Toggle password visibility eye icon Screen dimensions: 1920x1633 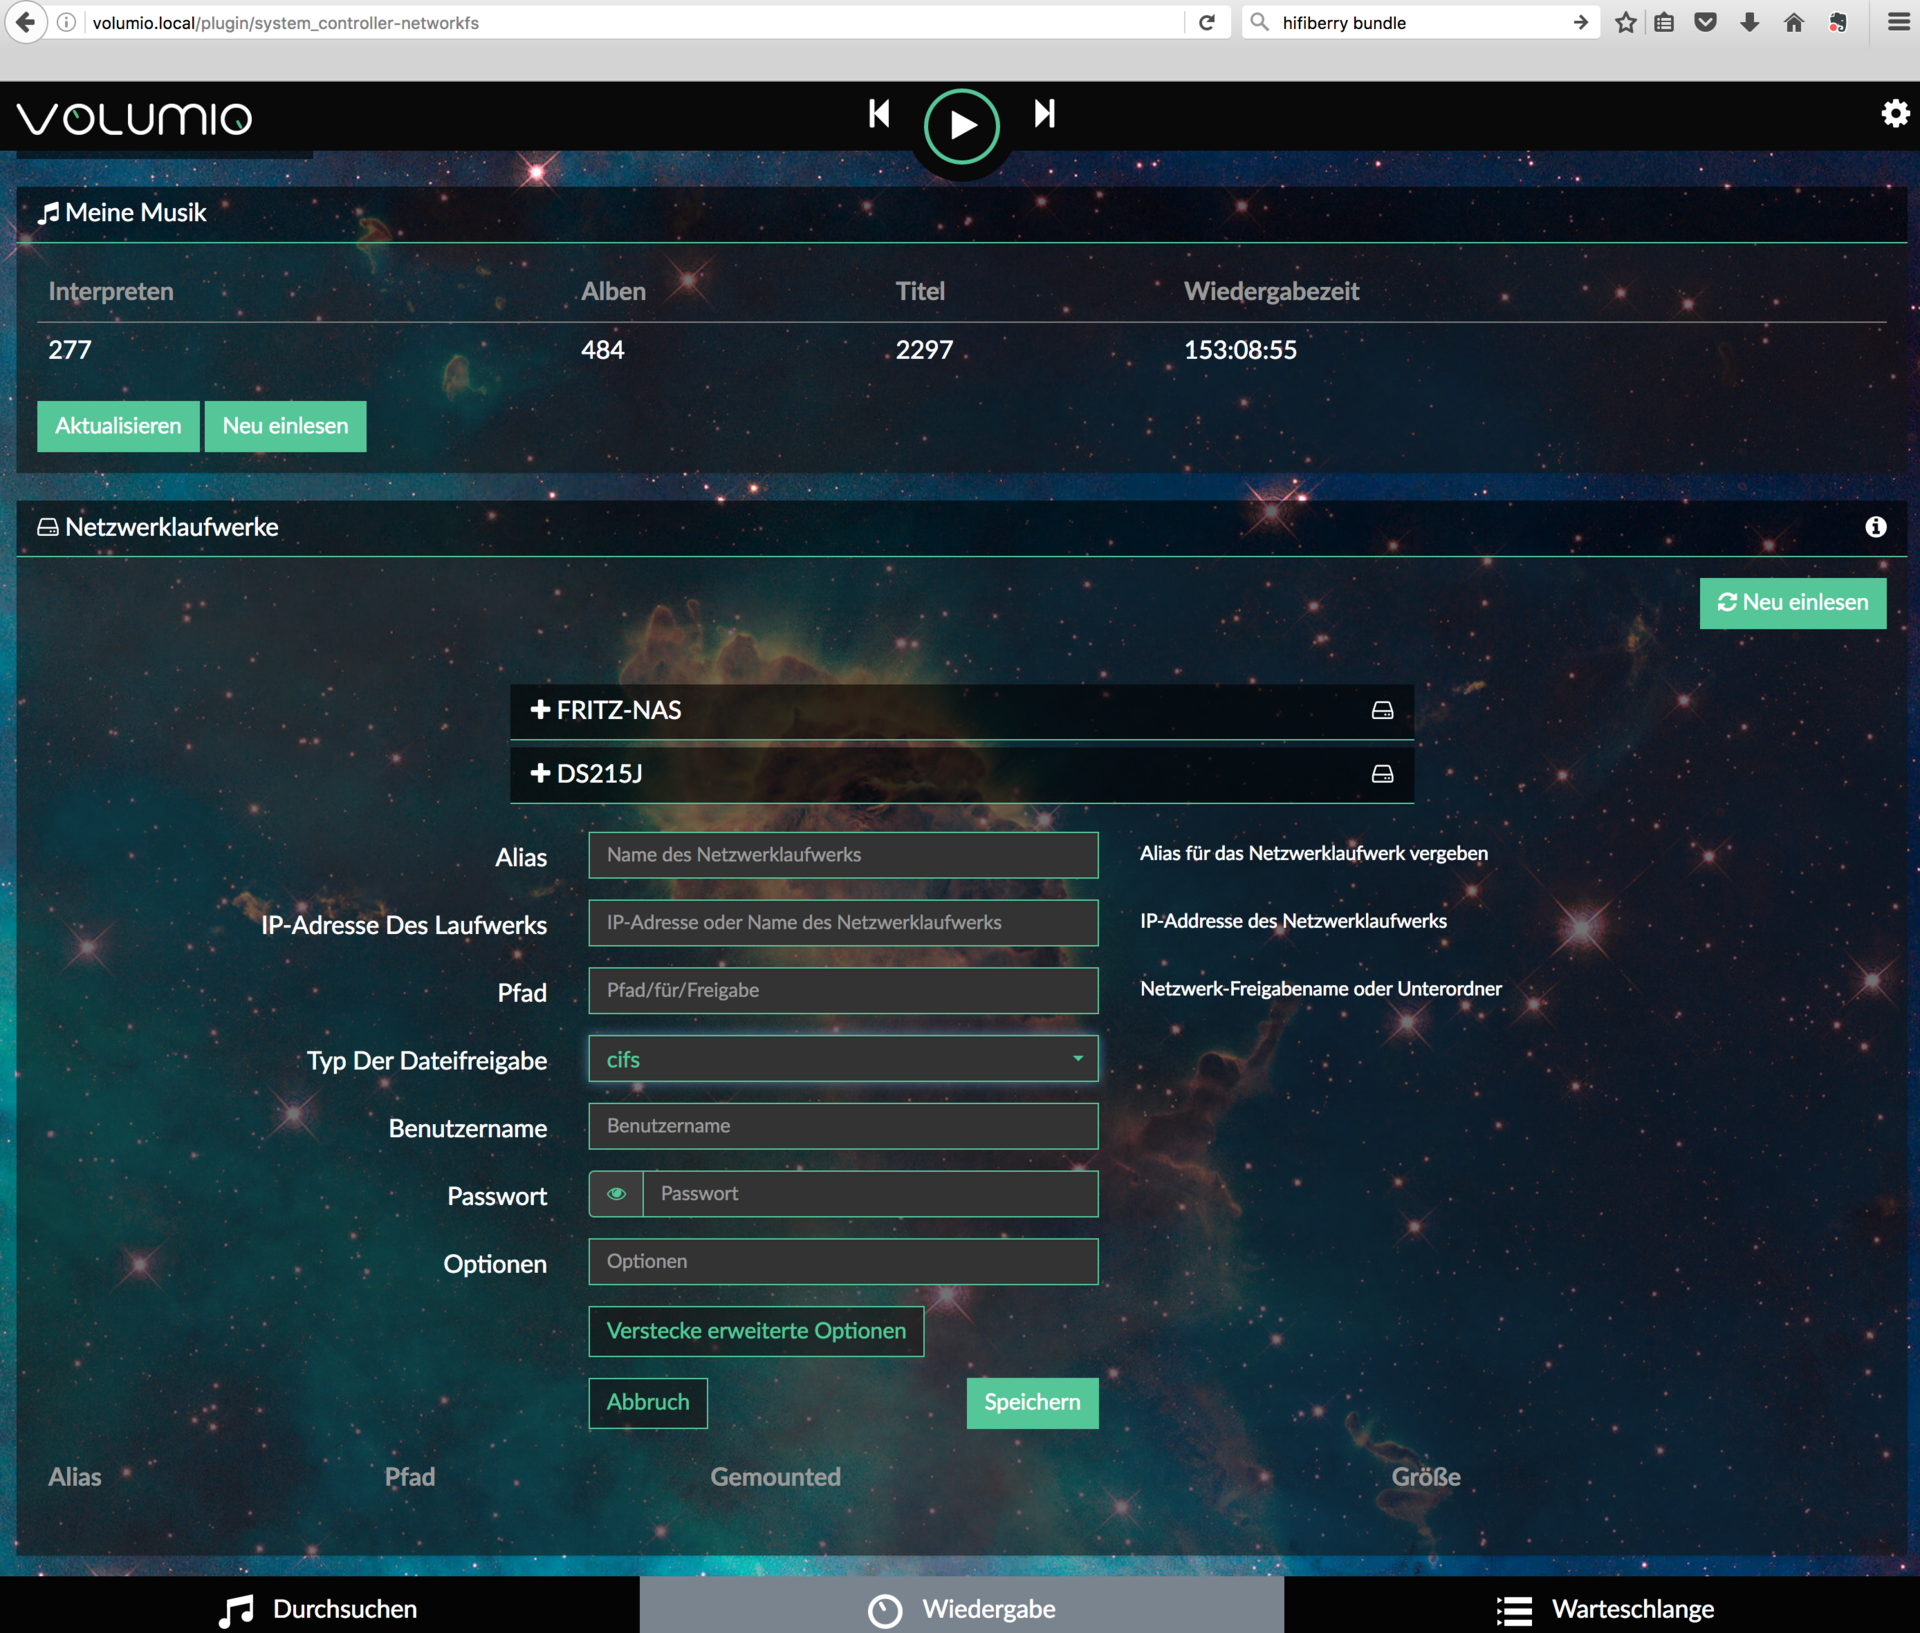pyautogui.click(x=616, y=1194)
